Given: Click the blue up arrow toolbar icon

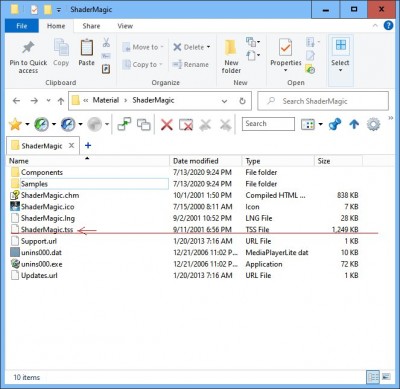Looking at the screenshot, I should click(x=354, y=125).
